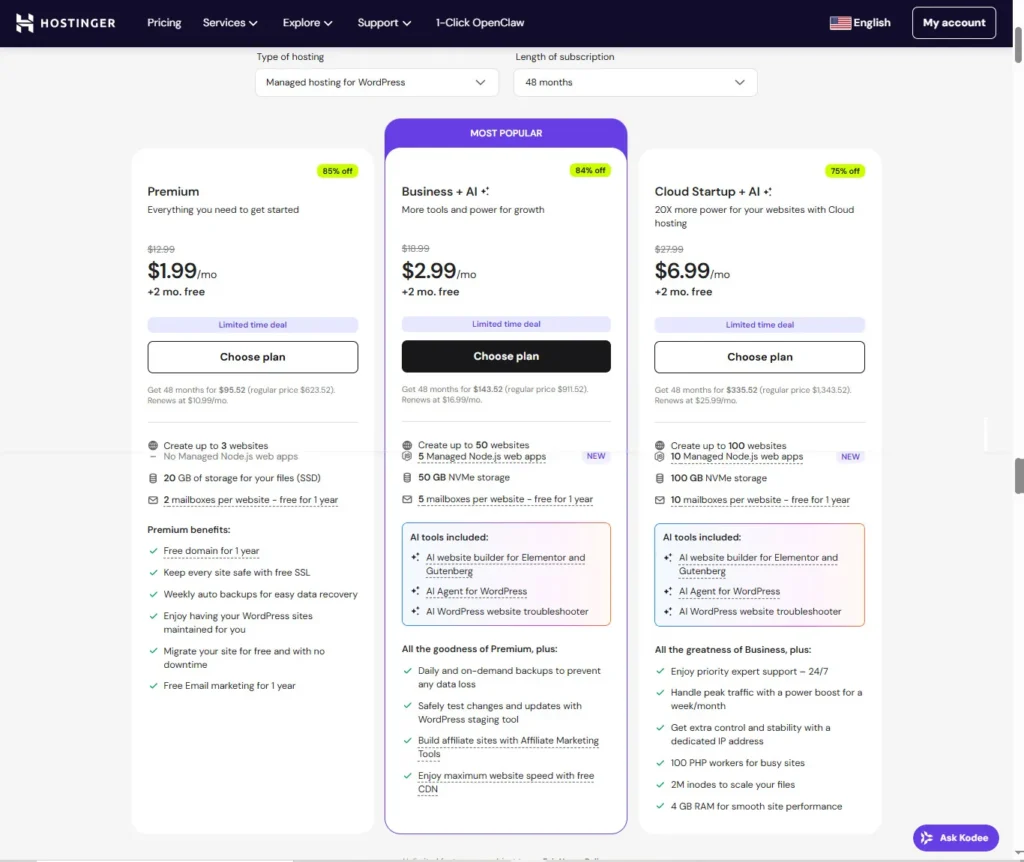Click storage icon next to 50 GB NVMe storage

pyautogui.click(x=407, y=477)
